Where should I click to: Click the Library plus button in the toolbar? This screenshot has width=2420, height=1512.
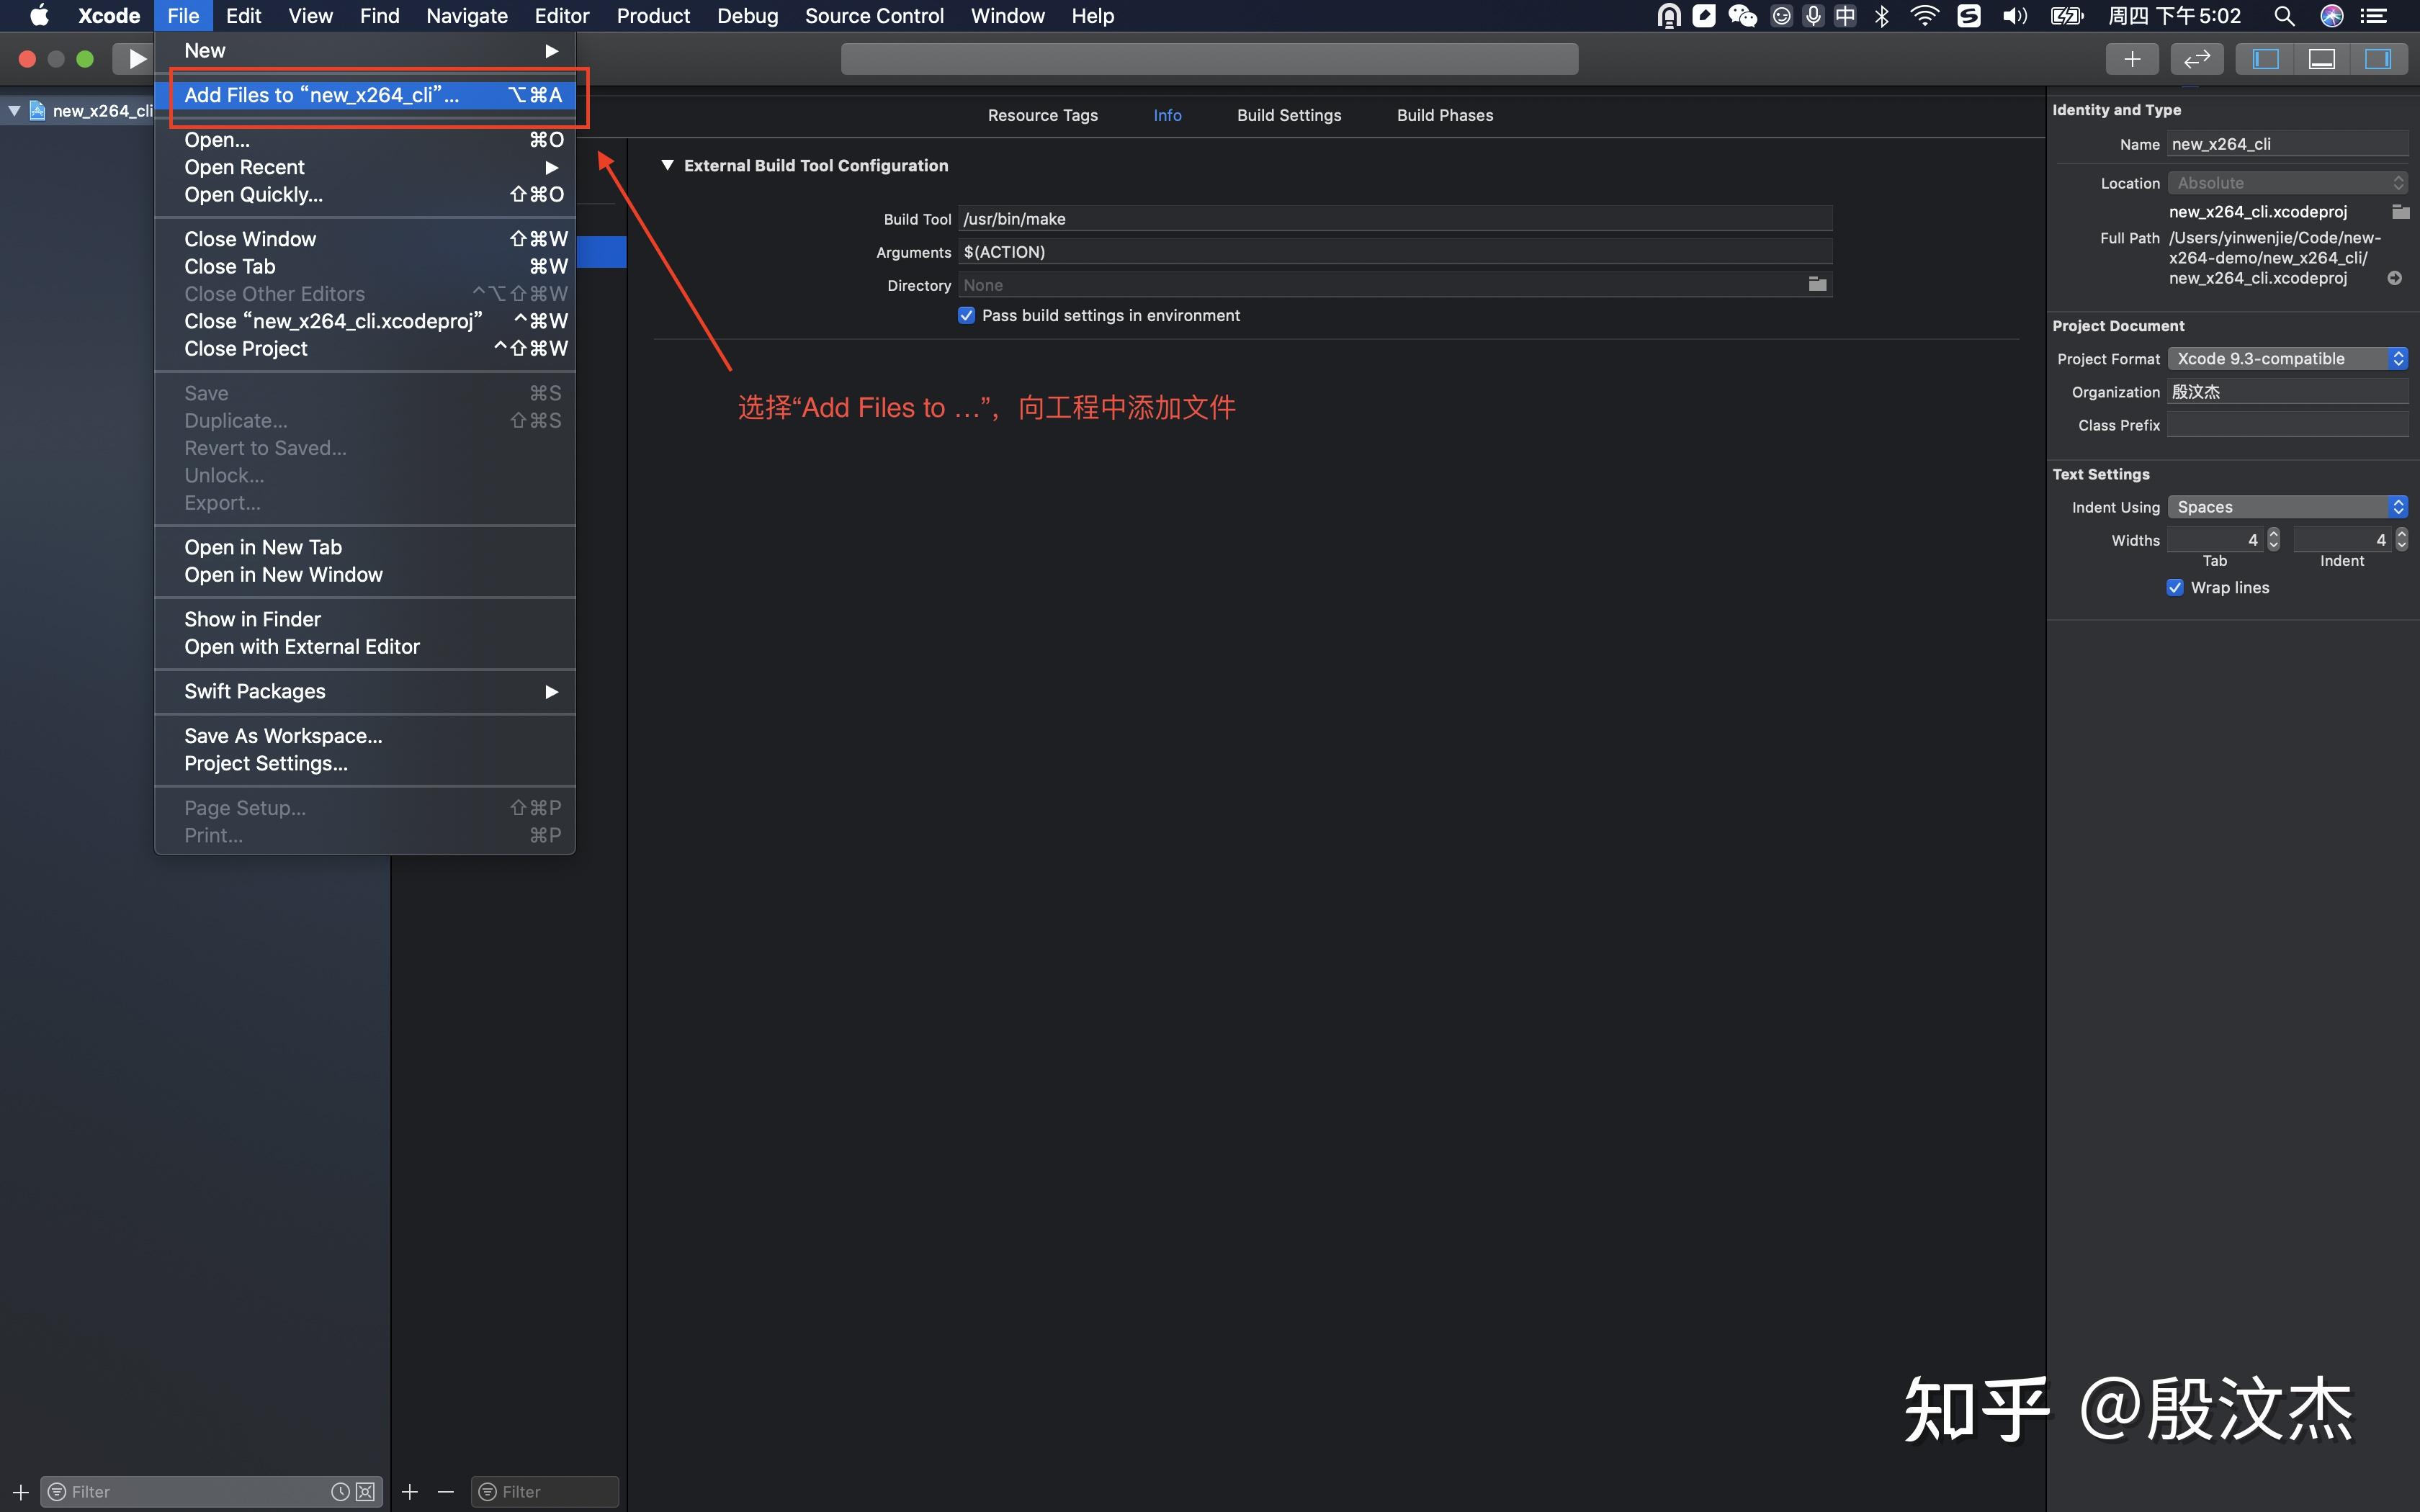(2131, 59)
